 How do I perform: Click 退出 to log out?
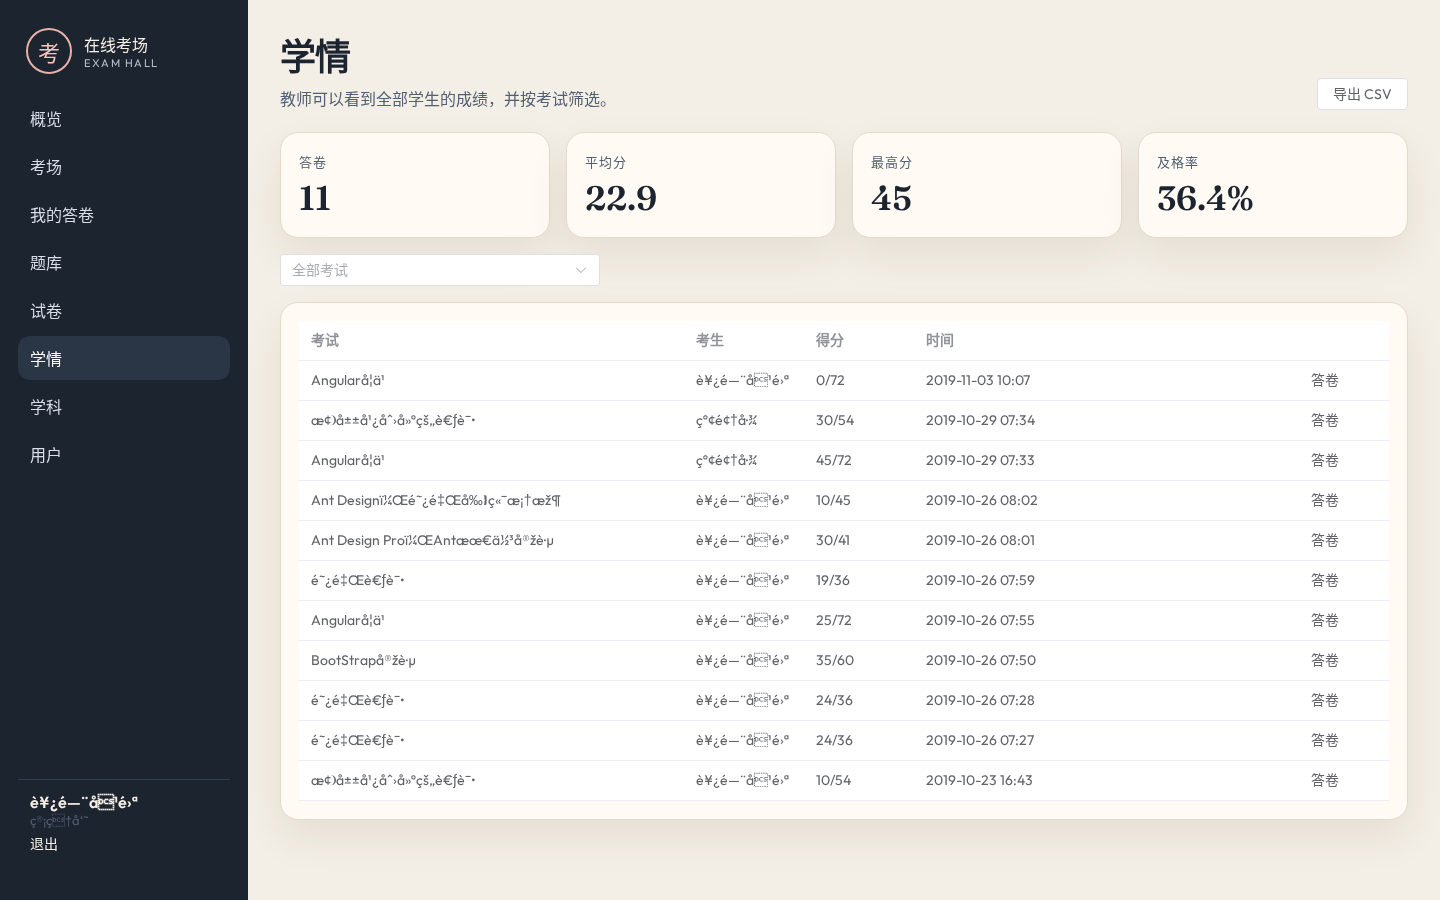tap(44, 844)
